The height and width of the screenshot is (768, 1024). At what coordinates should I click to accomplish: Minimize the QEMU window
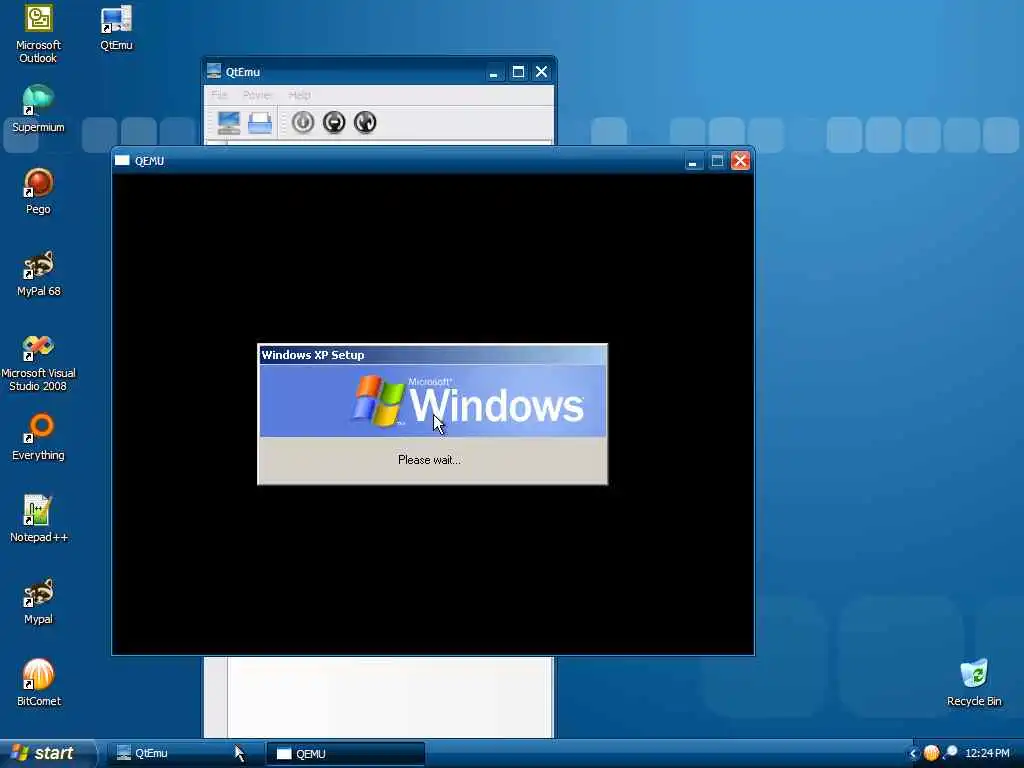(692, 161)
